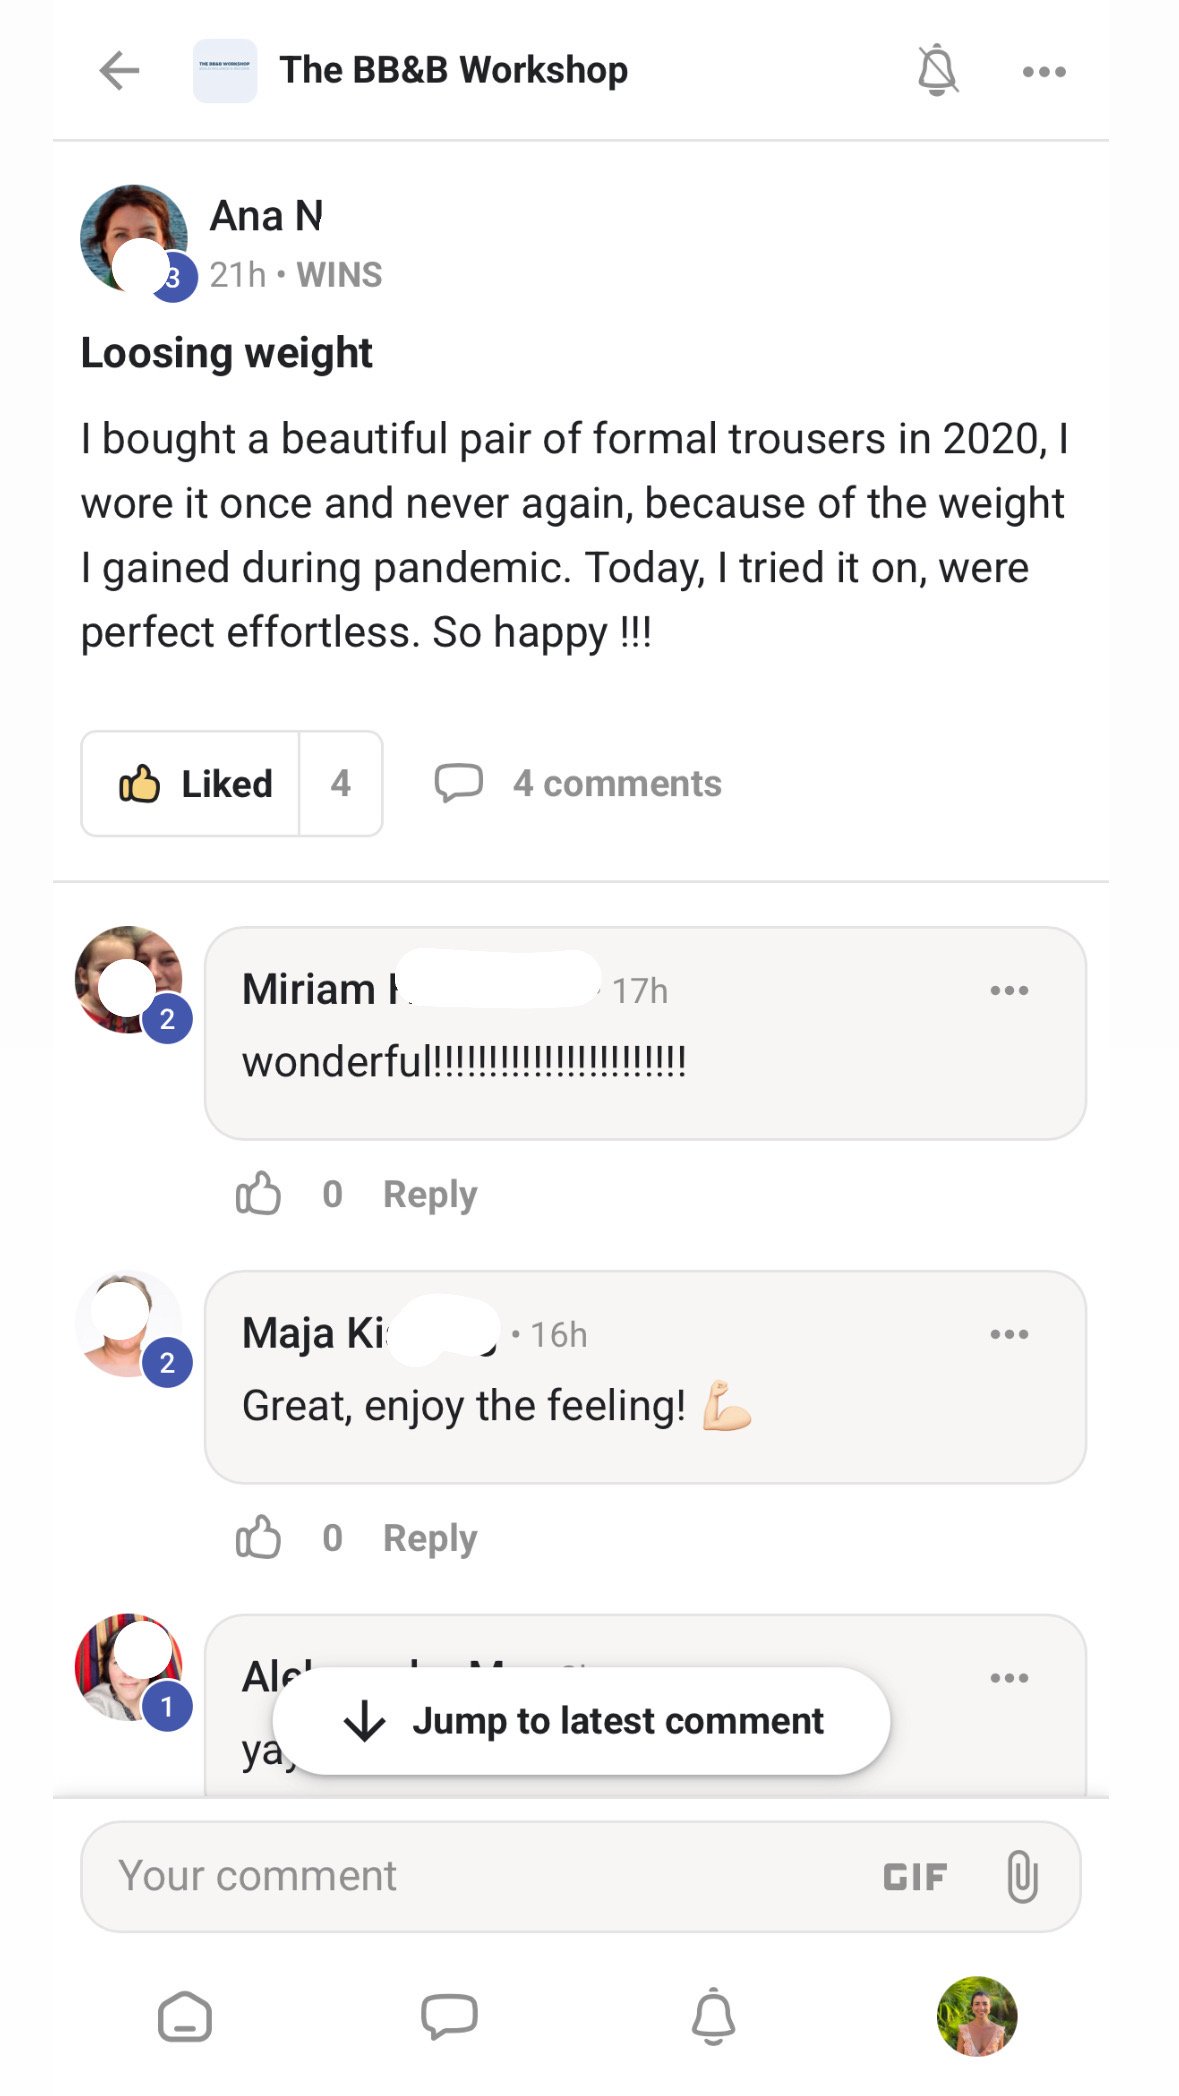Open the GIF picker
The height and width of the screenshot is (2096, 1179).
[915, 1877]
